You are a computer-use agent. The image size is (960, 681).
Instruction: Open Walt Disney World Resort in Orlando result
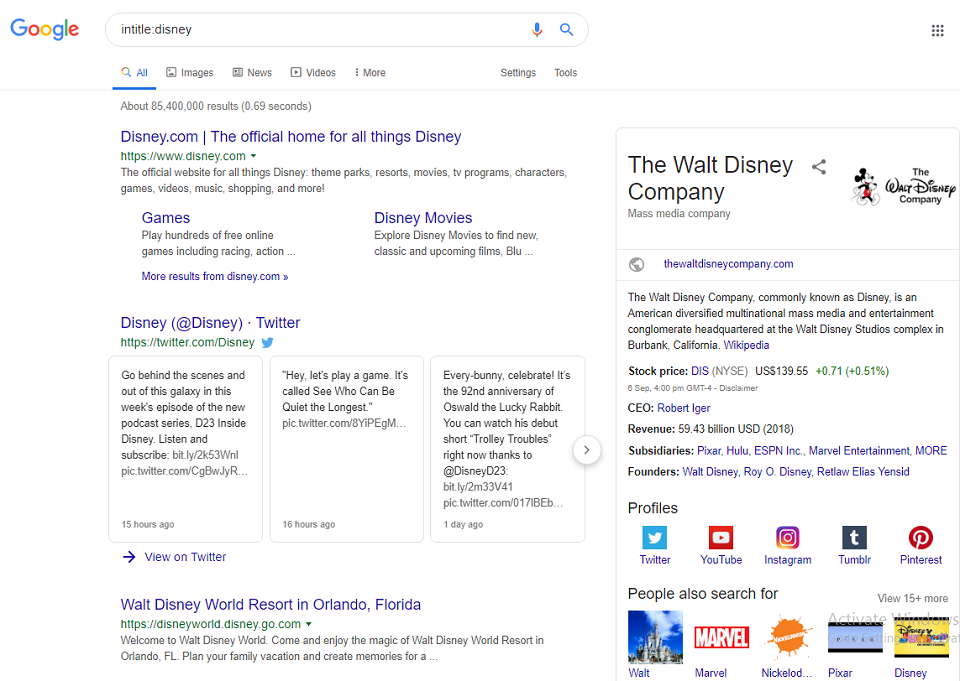click(x=271, y=604)
